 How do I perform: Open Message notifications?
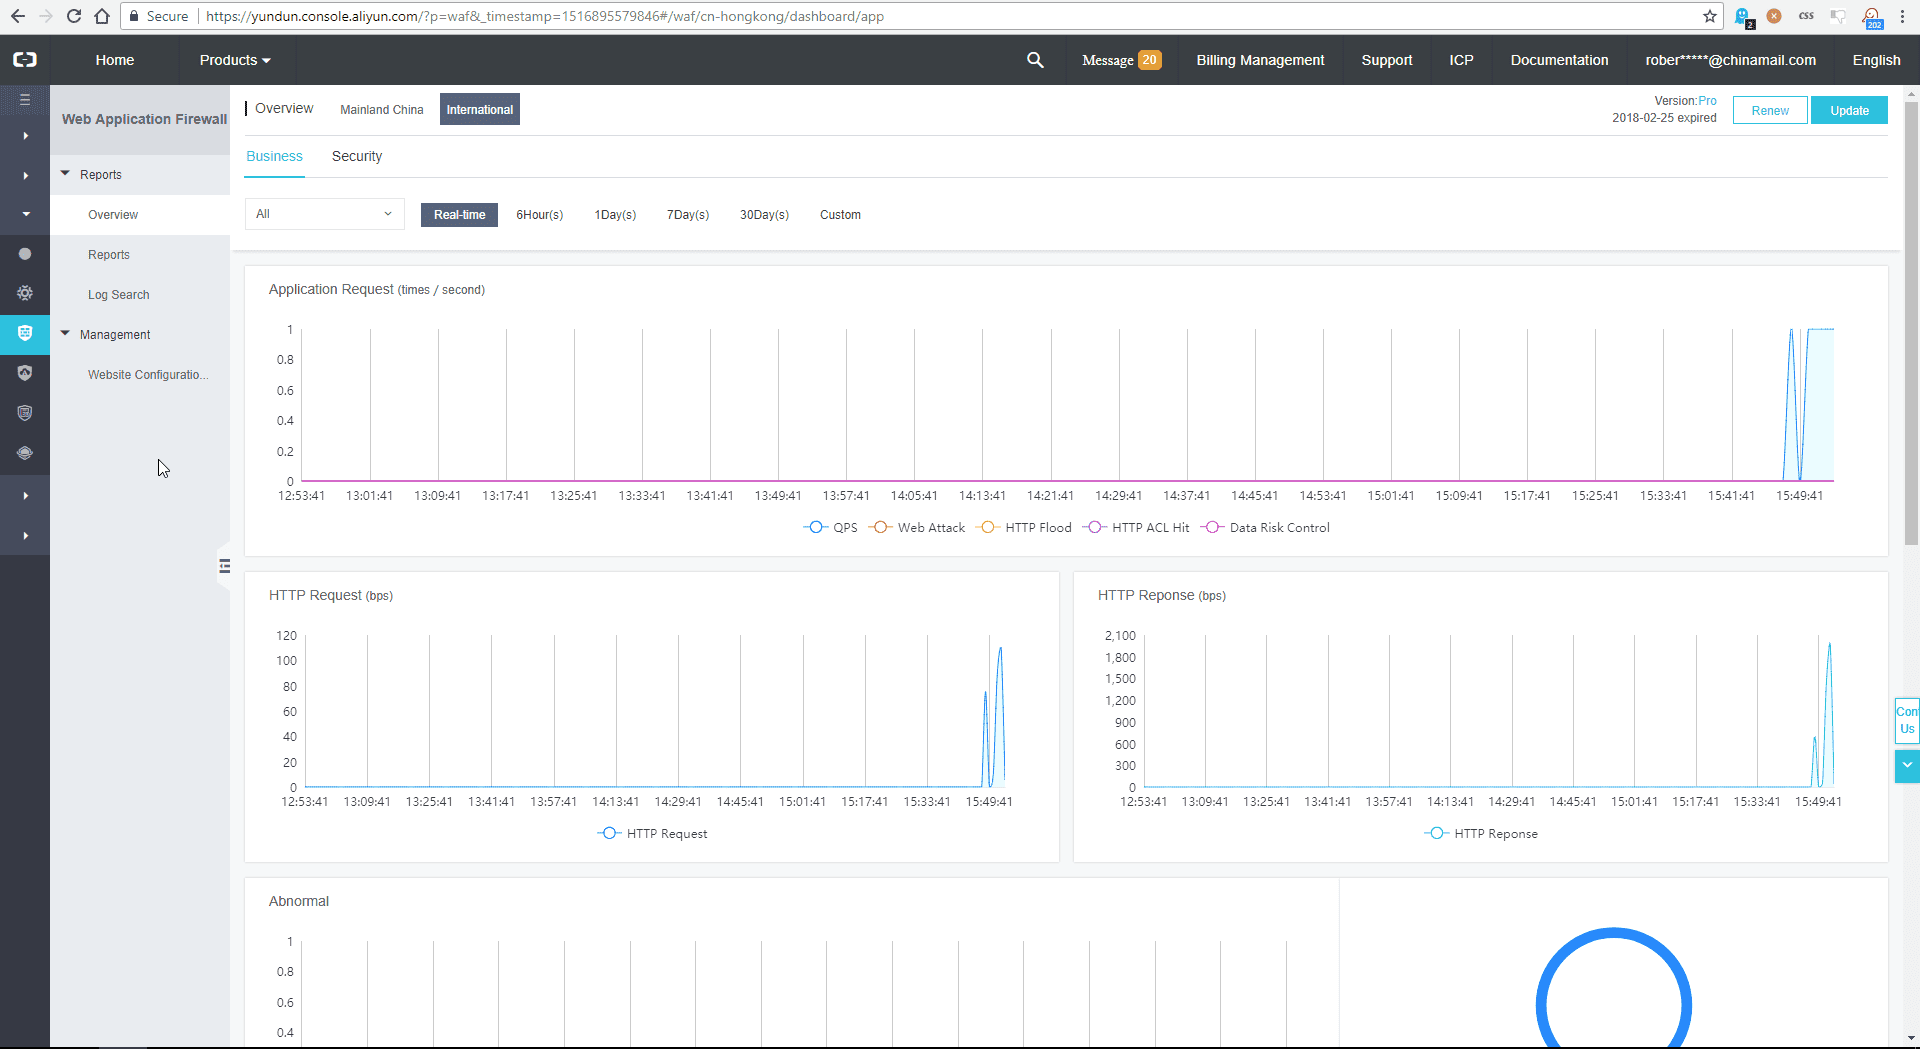pyautogui.click(x=1121, y=60)
